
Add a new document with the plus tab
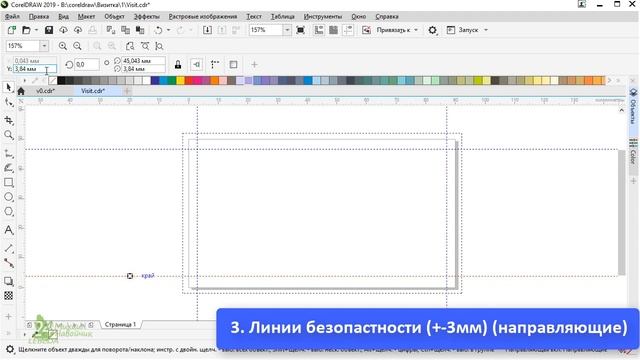click(x=127, y=91)
